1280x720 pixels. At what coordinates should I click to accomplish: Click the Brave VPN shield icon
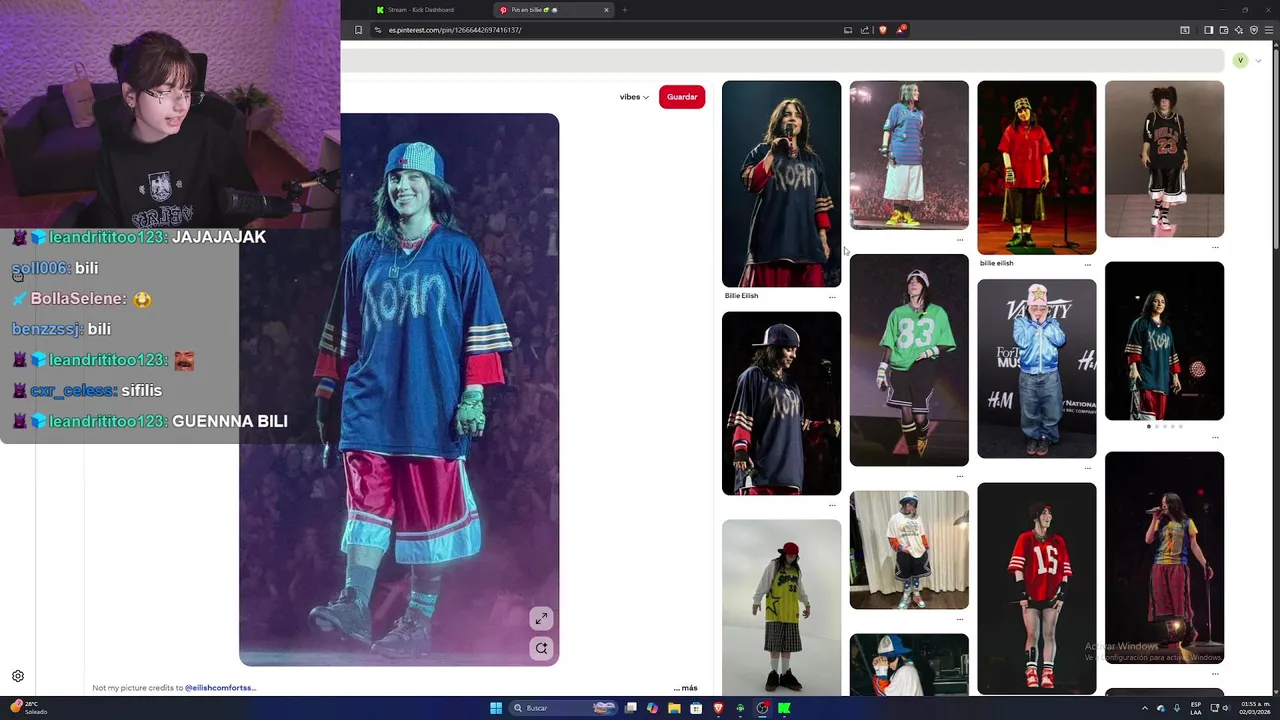click(x=1253, y=30)
